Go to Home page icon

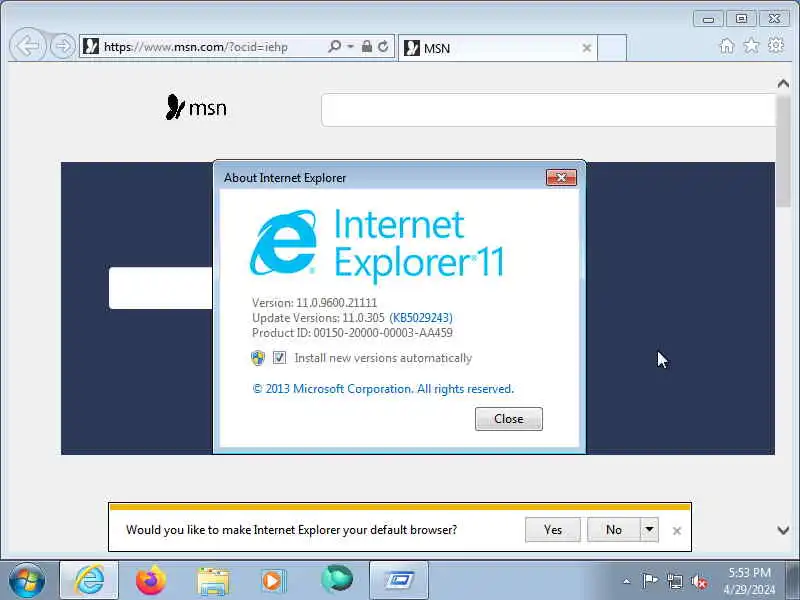coord(727,46)
